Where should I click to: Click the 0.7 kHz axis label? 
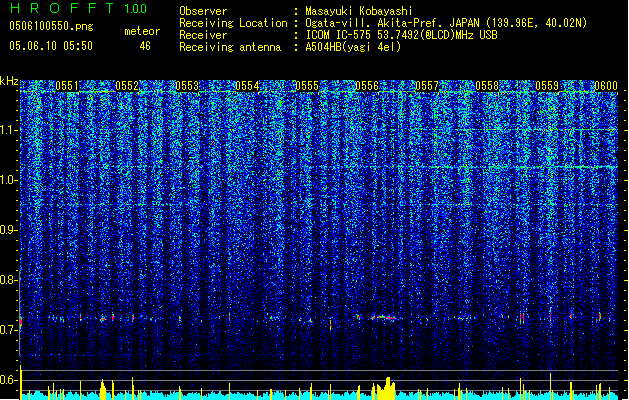click(x=9, y=330)
